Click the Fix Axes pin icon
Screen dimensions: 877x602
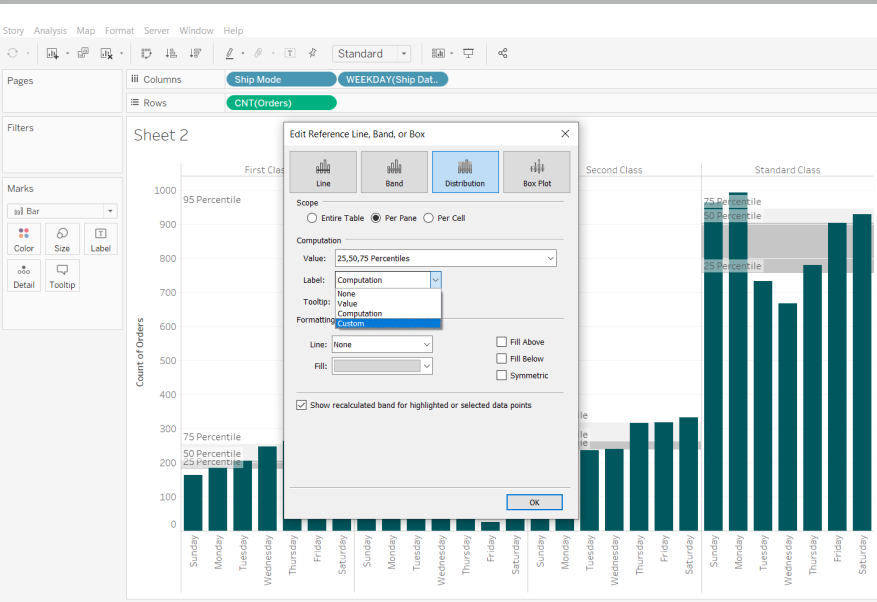pos(313,53)
